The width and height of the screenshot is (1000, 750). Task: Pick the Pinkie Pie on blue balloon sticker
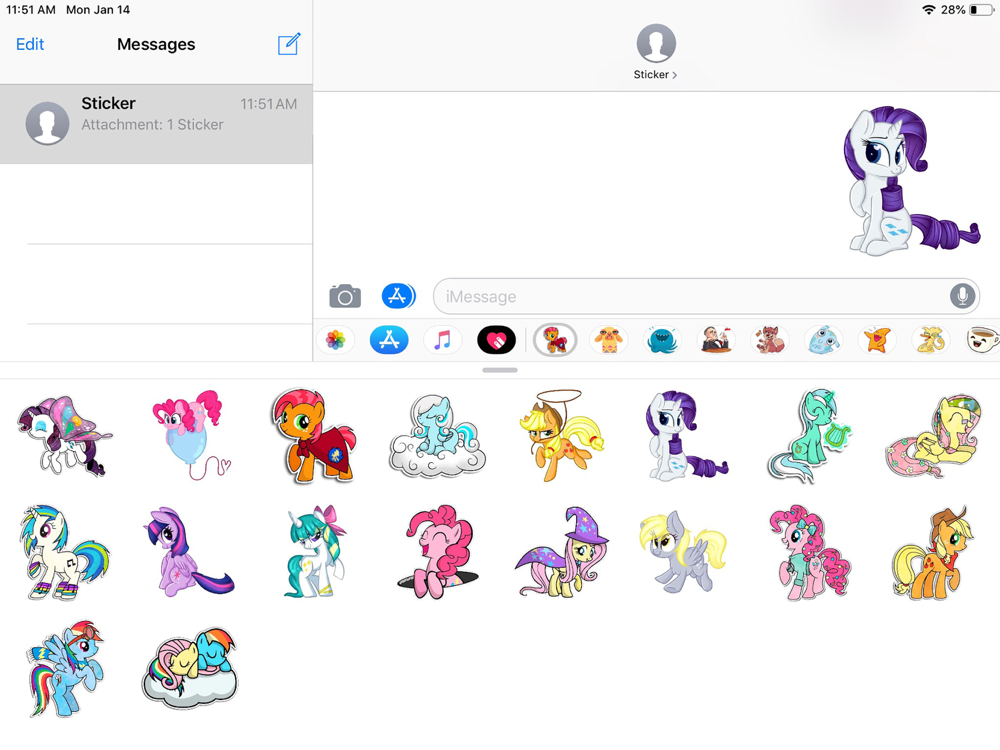coord(191,434)
